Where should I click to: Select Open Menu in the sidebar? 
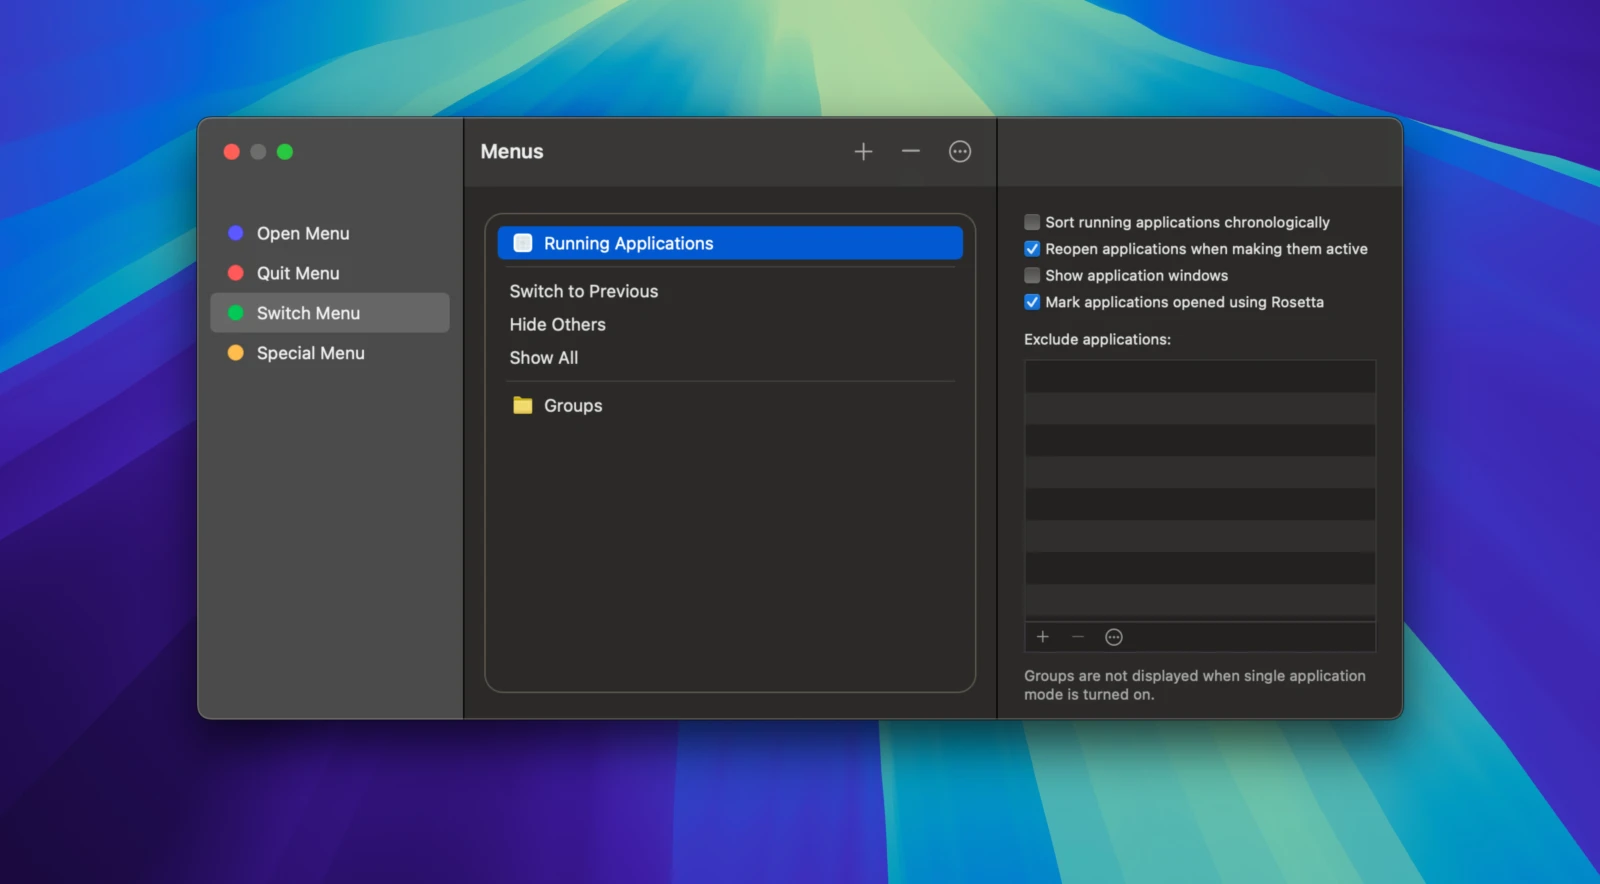tap(302, 233)
